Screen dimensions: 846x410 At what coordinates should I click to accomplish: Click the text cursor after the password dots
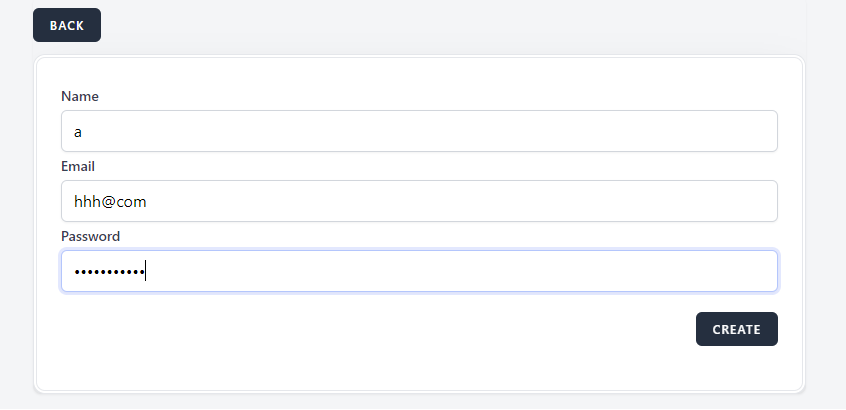(x=146, y=271)
